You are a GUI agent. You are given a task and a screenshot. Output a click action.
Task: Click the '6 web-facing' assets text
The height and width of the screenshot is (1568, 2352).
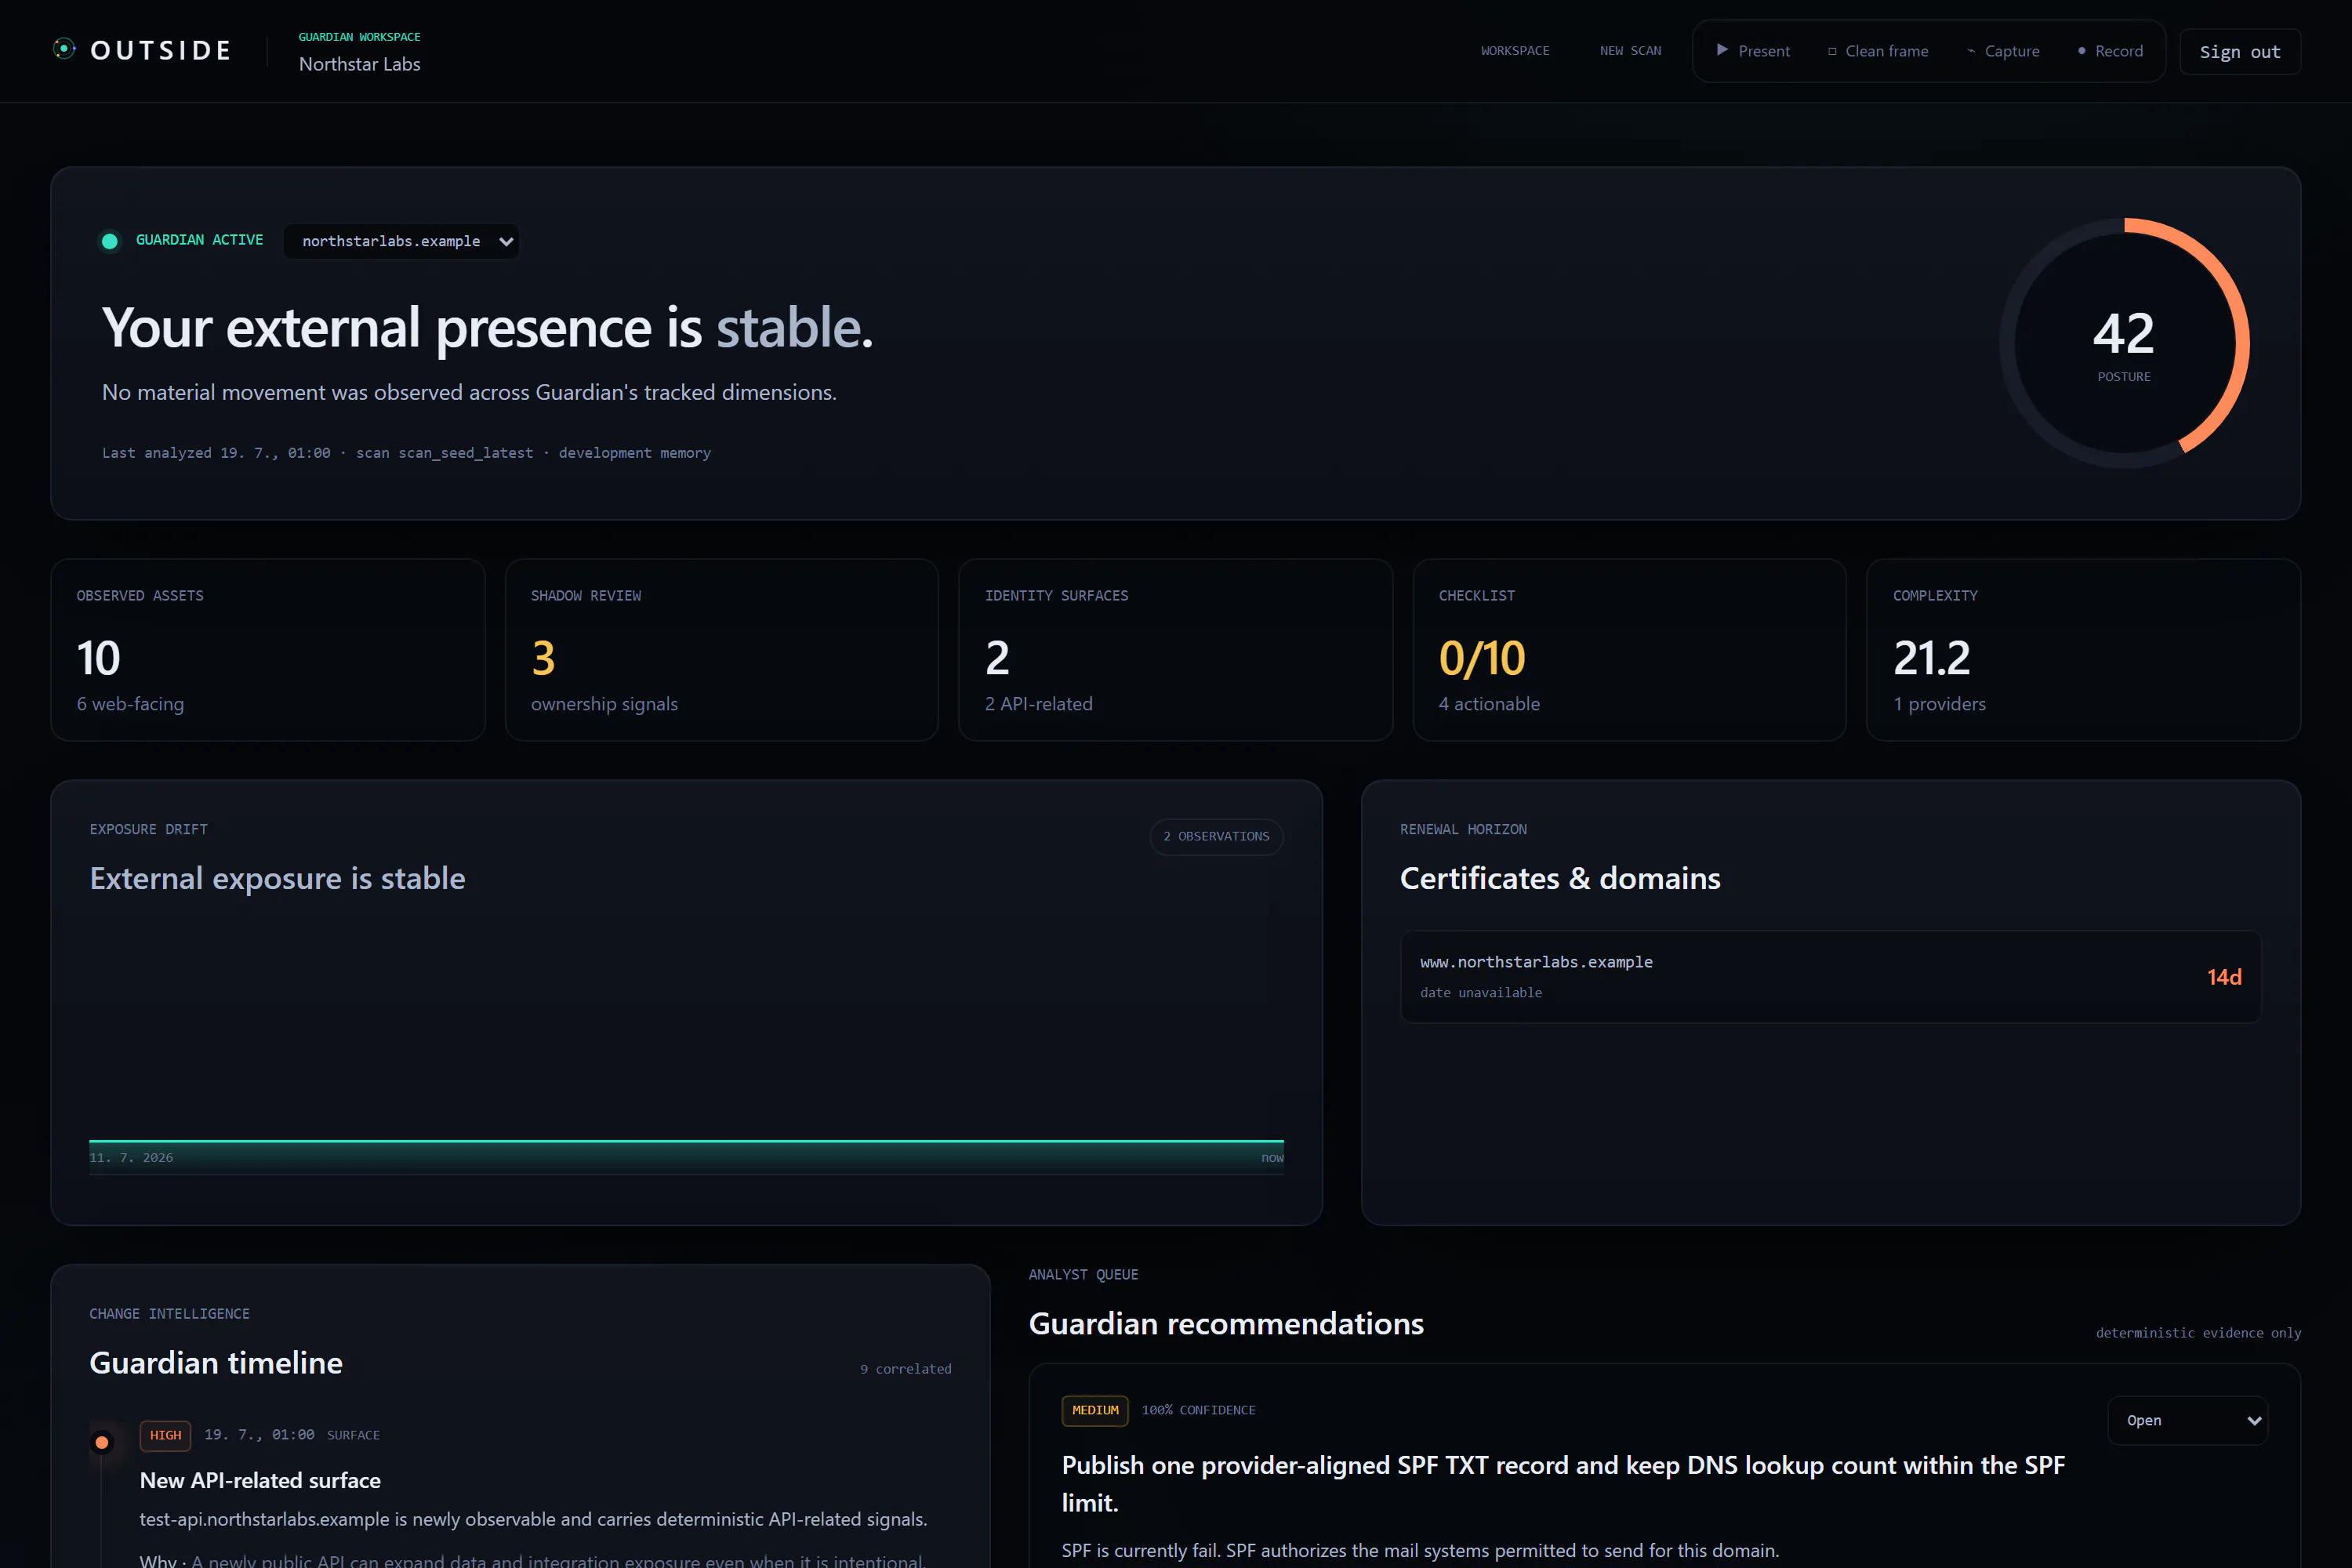coord(130,704)
